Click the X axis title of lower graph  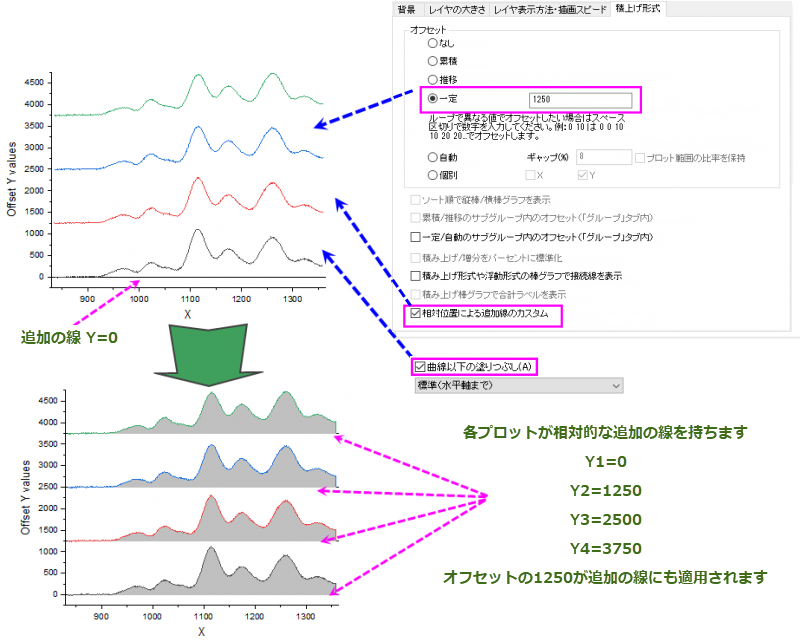[201, 632]
